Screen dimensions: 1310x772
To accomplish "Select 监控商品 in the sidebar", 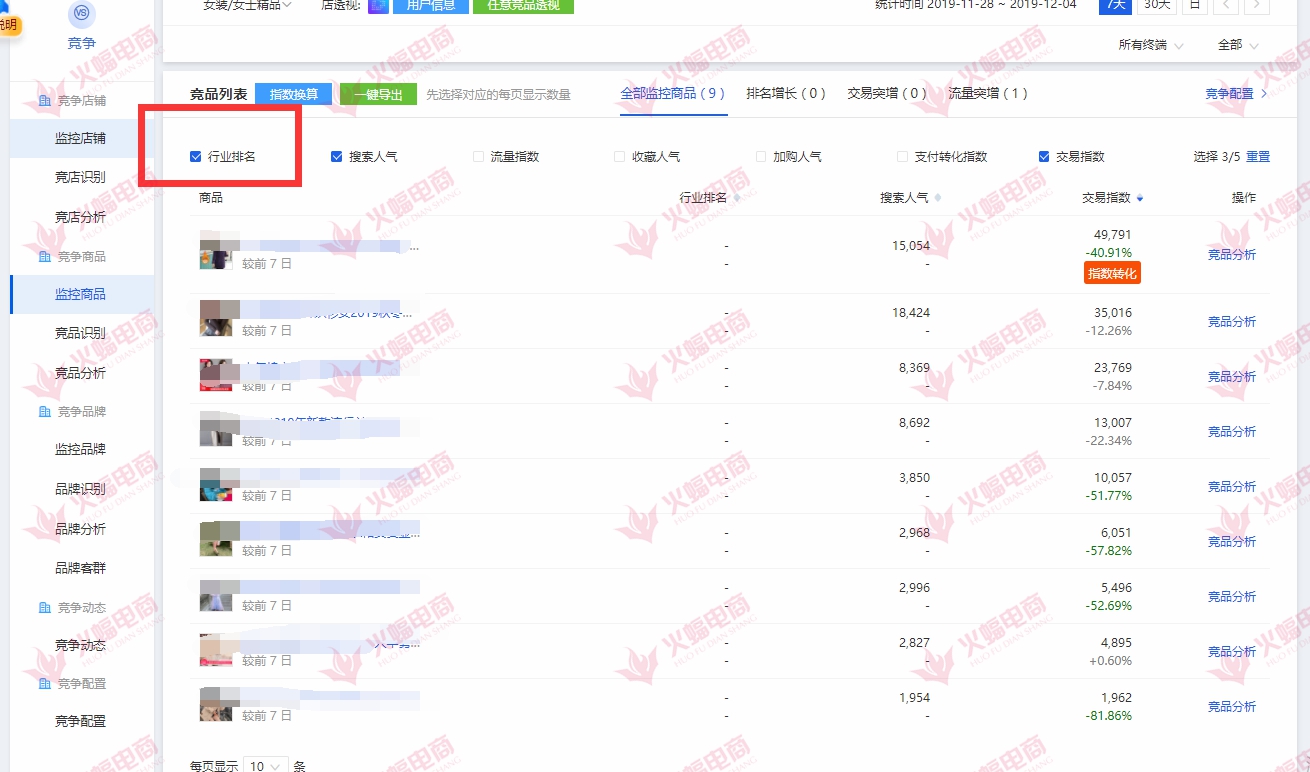I will coord(80,295).
